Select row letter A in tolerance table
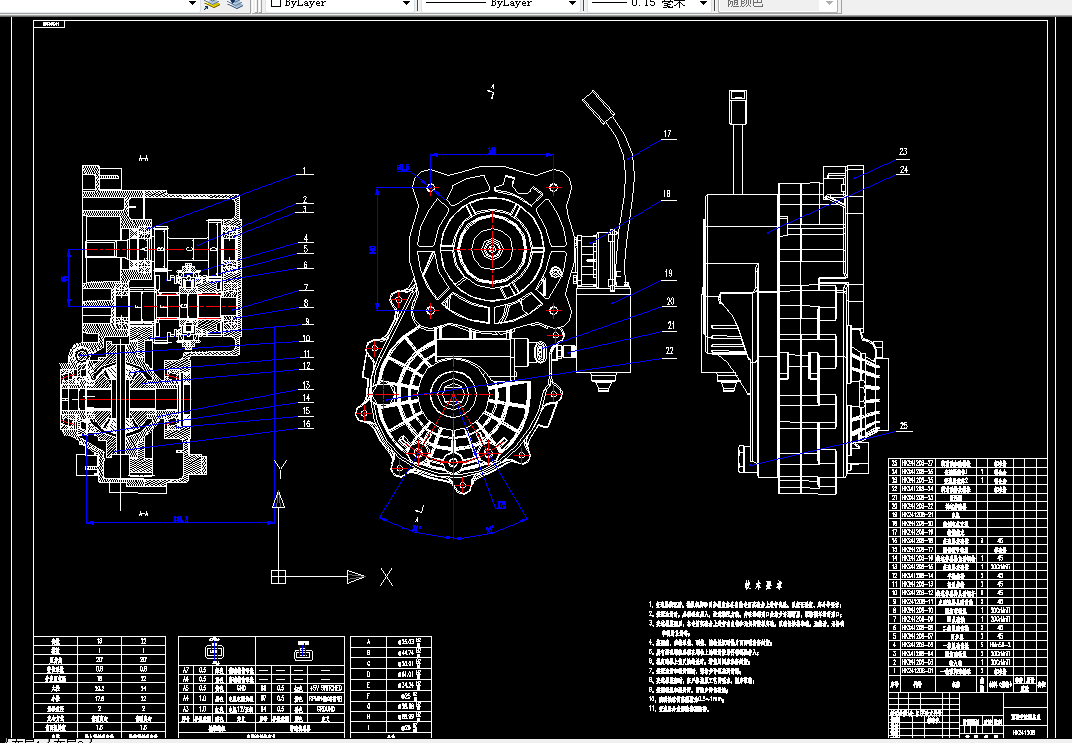The width and height of the screenshot is (1072, 743). 368,642
